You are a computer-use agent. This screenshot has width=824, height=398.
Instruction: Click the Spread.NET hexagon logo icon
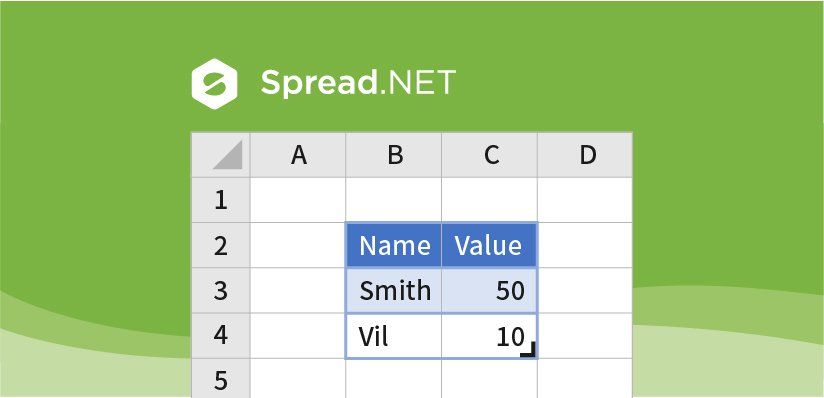214,84
